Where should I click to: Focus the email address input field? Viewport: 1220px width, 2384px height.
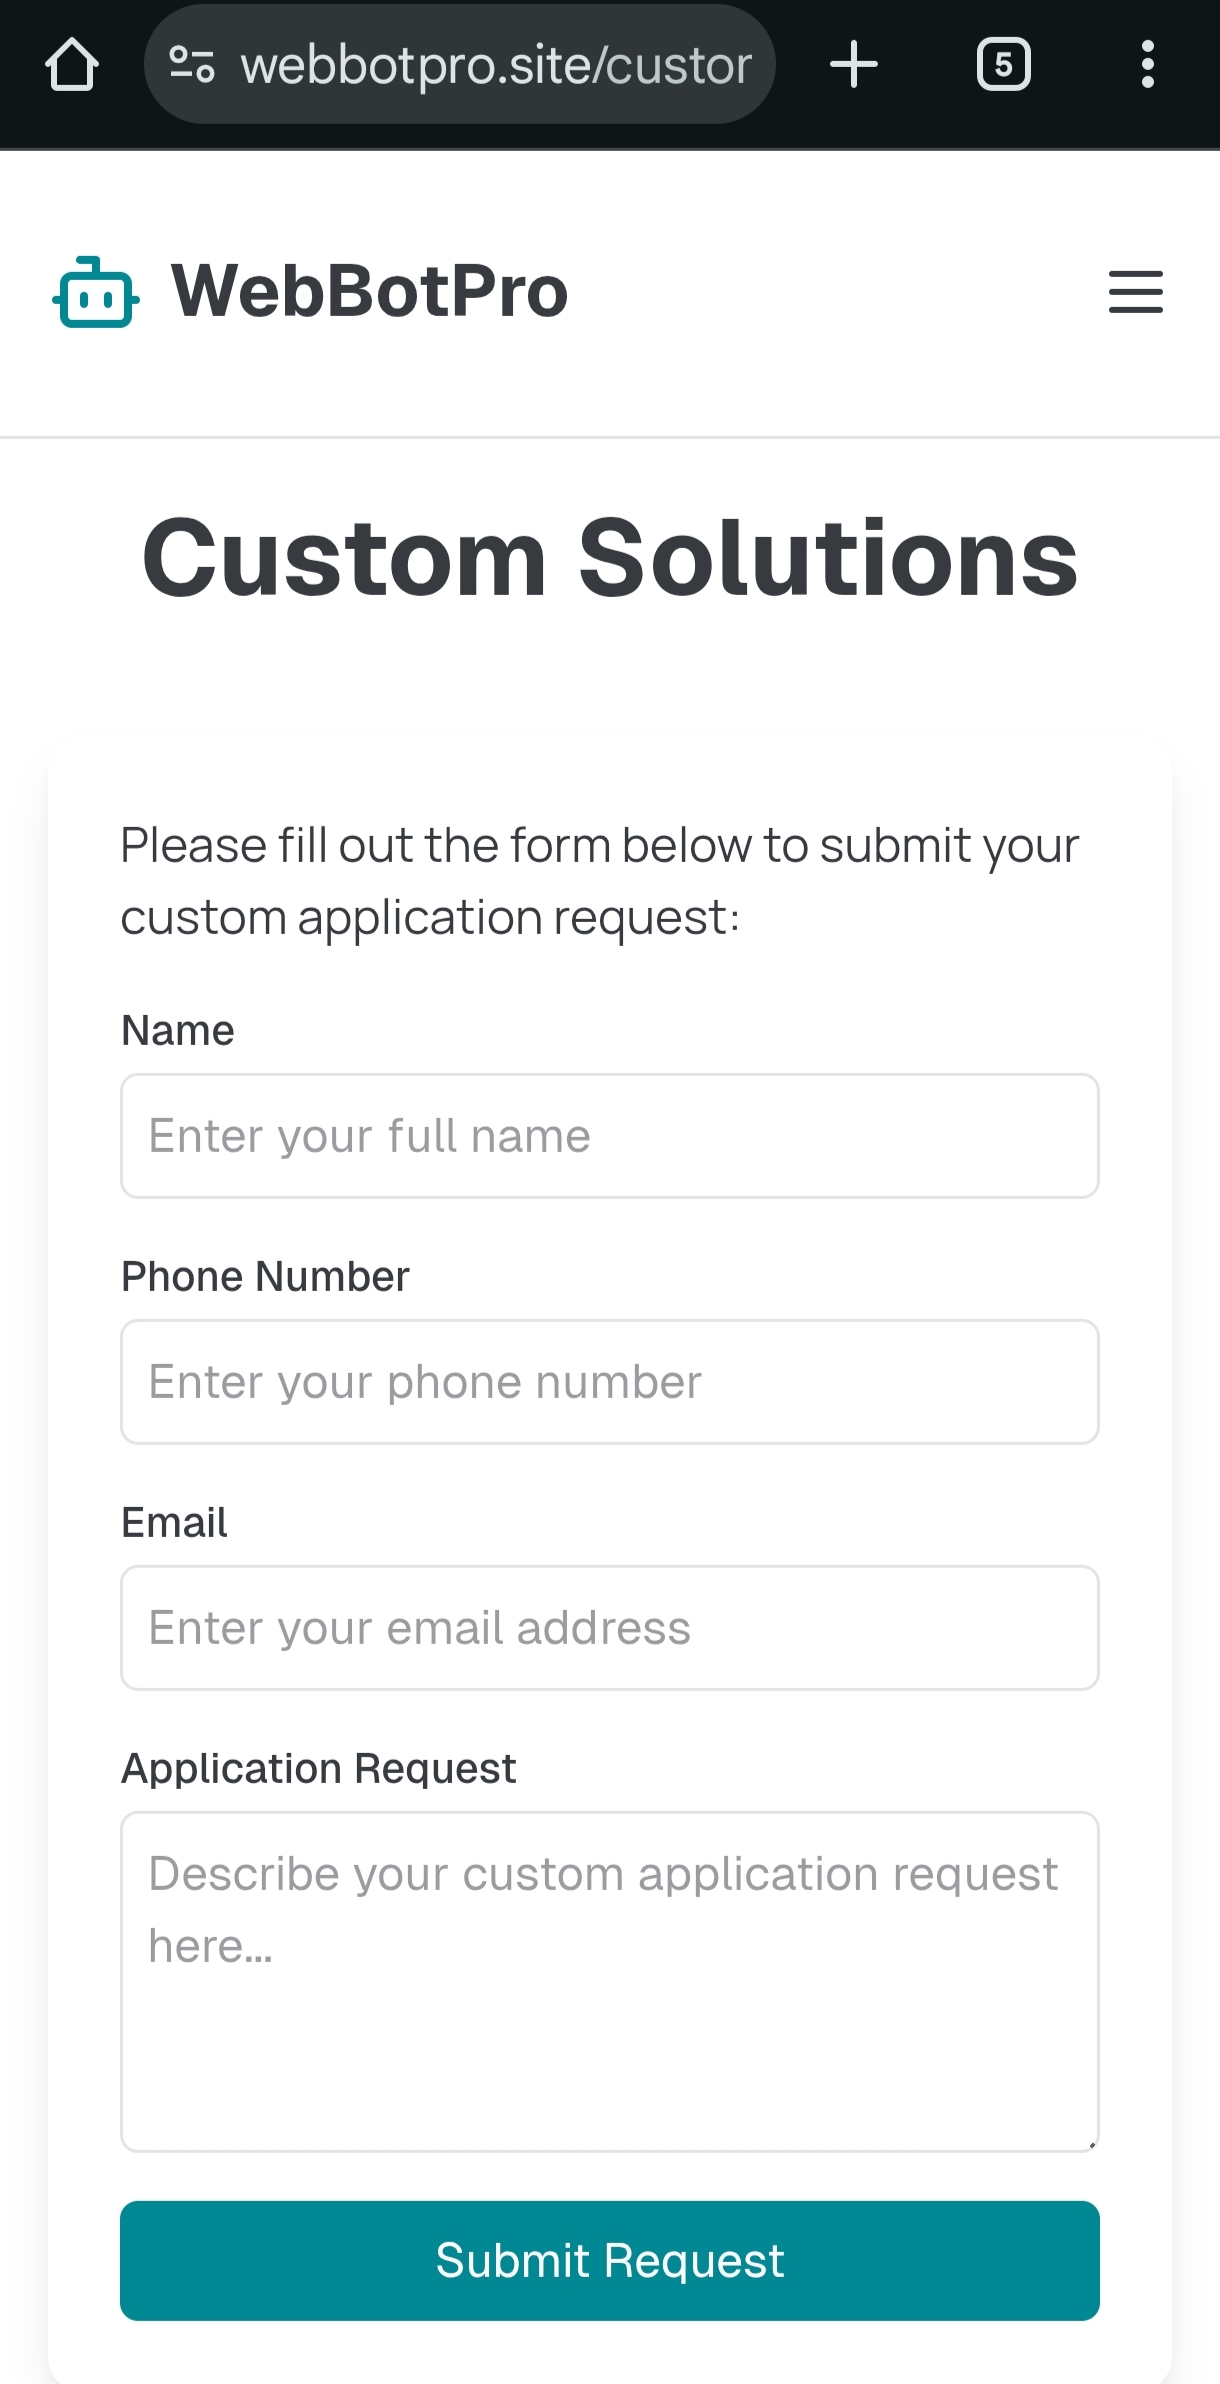pos(609,1628)
